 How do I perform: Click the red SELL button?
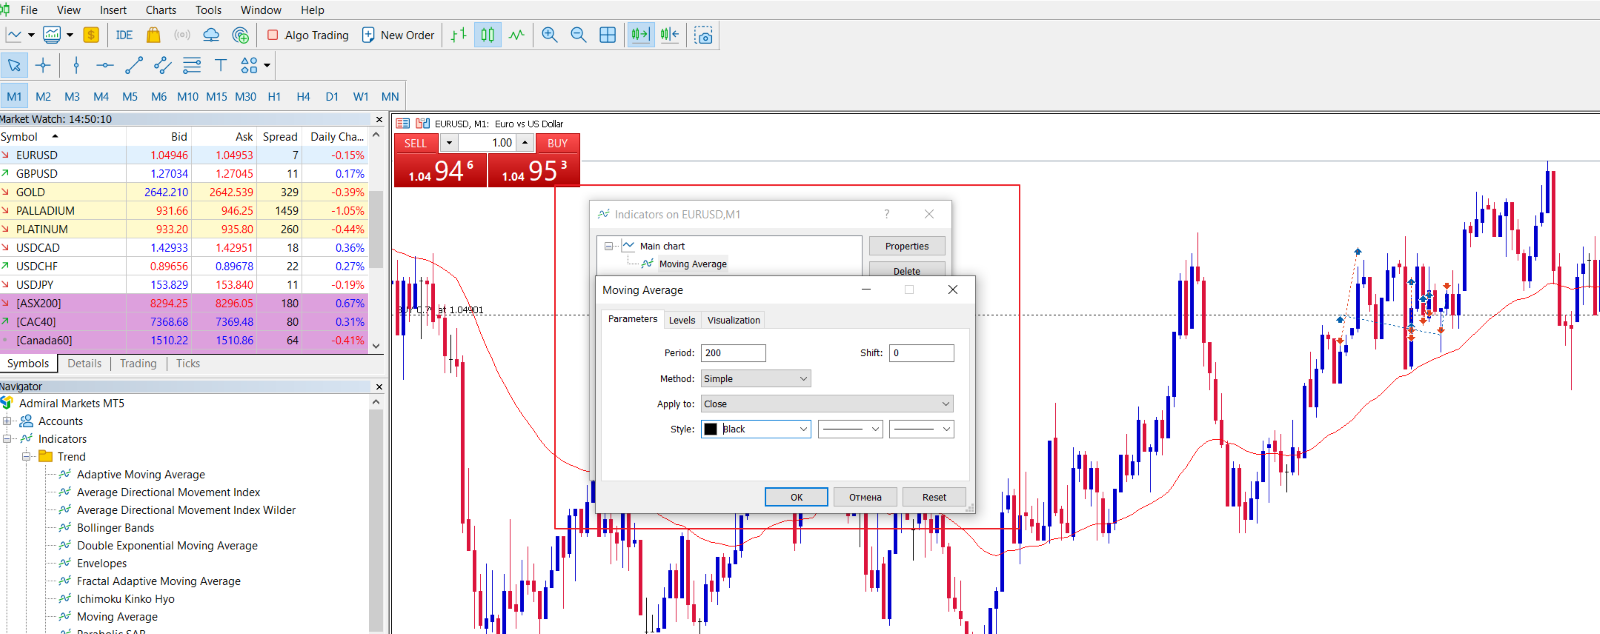(x=416, y=143)
